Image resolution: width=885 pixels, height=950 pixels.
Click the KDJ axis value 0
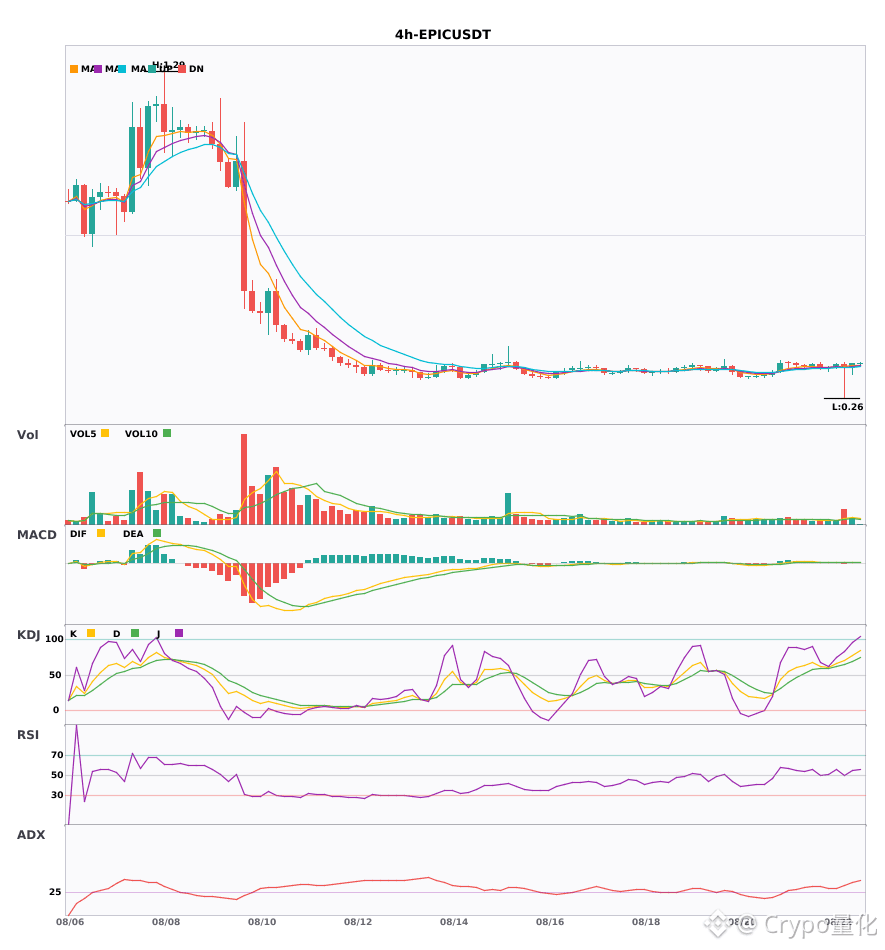pyautogui.click(x=56, y=710)
